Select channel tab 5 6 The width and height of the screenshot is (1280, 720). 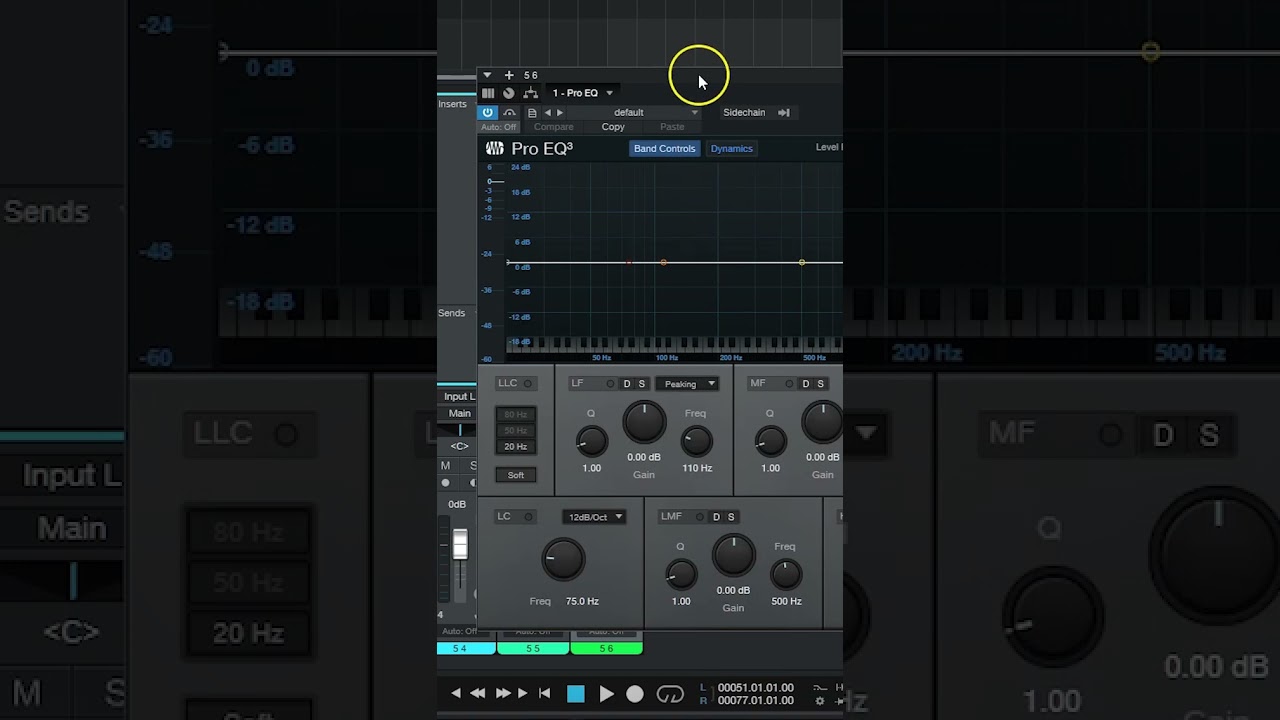(x=606, y=648)
